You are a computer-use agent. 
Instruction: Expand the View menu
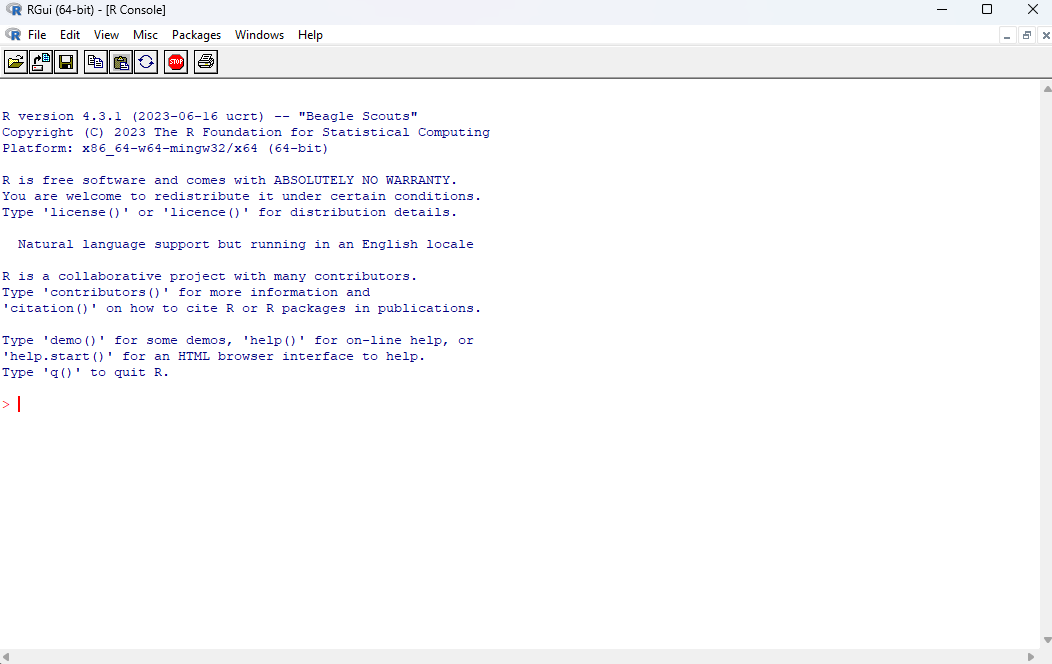pyautogui.click(x=106, y=35)
